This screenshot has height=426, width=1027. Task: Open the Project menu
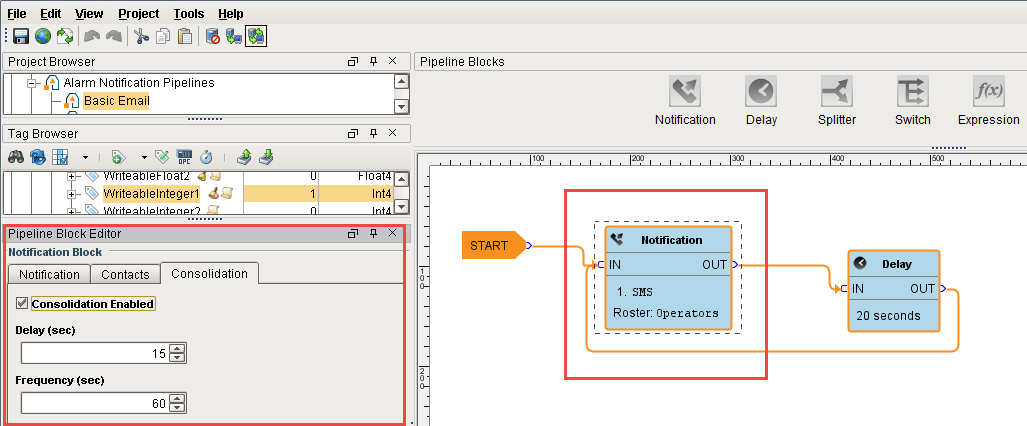(138, 14)
